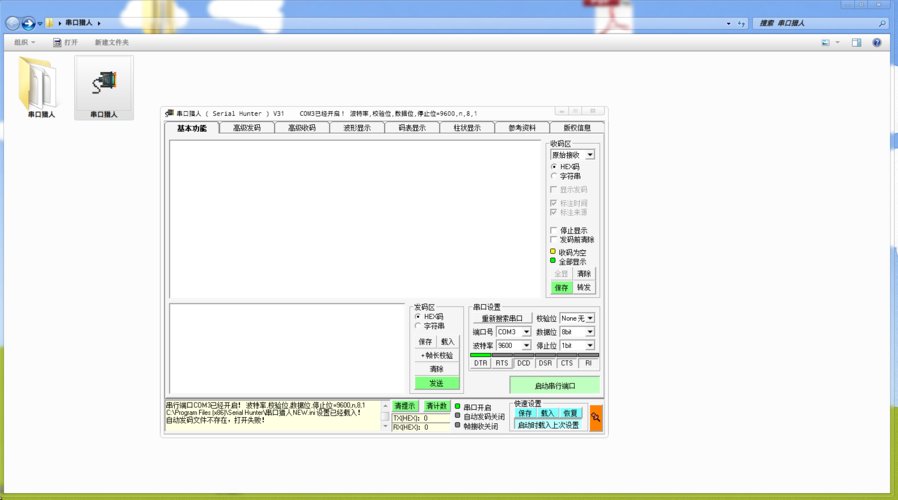Switch to the 高级收码 tab
898x500 pixels.
pos(302,128)
